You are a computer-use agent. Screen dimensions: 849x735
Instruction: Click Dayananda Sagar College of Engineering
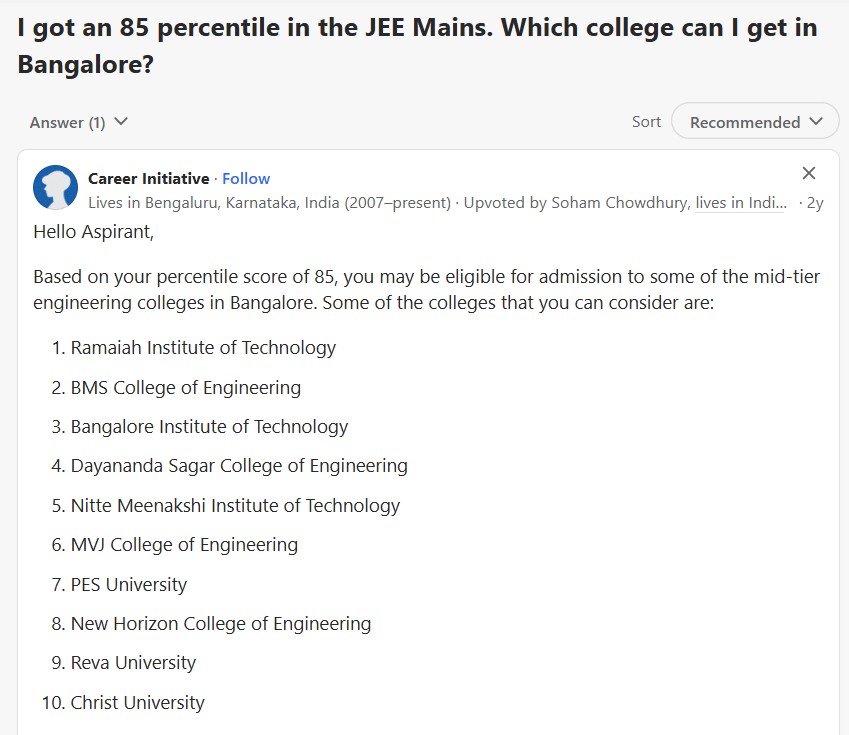coord(239,466)
